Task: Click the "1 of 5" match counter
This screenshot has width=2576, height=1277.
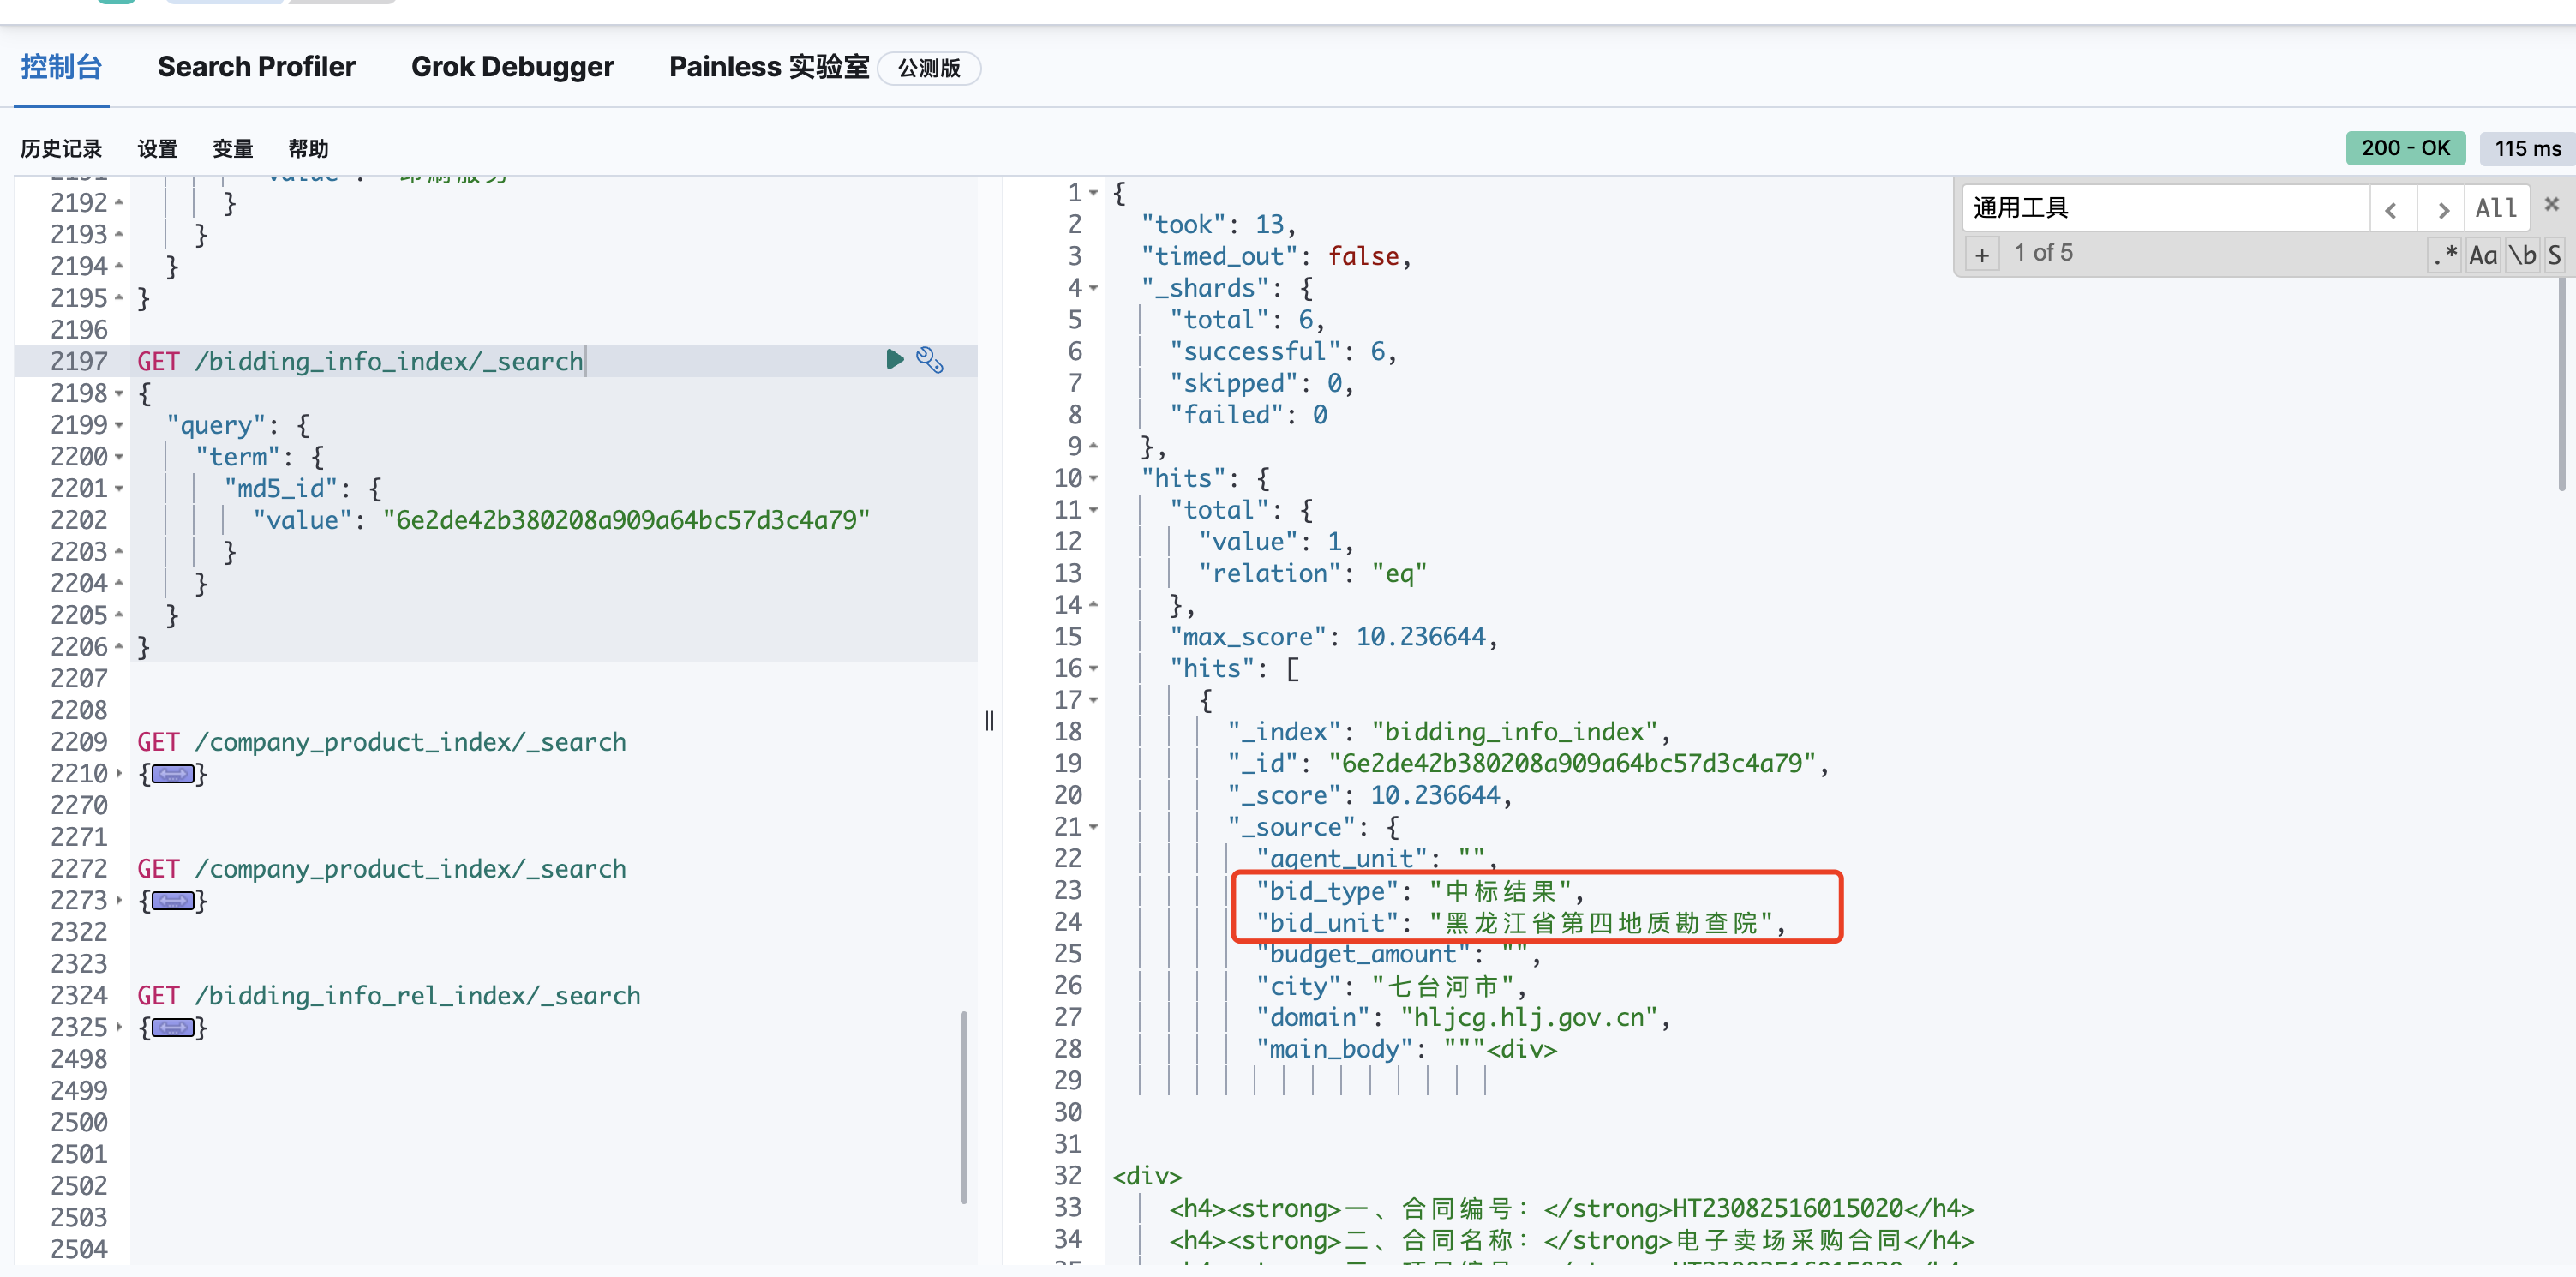Action: [2043, 253]
